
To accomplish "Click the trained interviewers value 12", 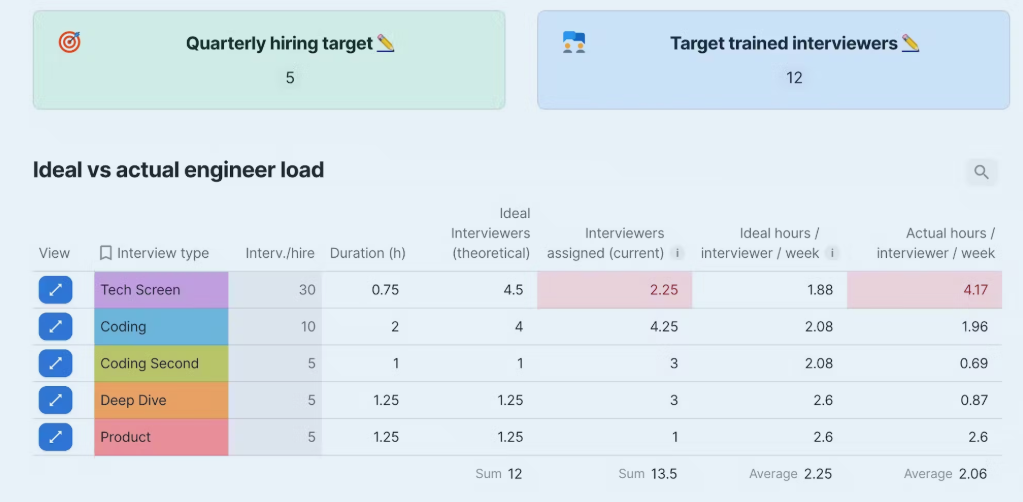I will tap(794, 77).
